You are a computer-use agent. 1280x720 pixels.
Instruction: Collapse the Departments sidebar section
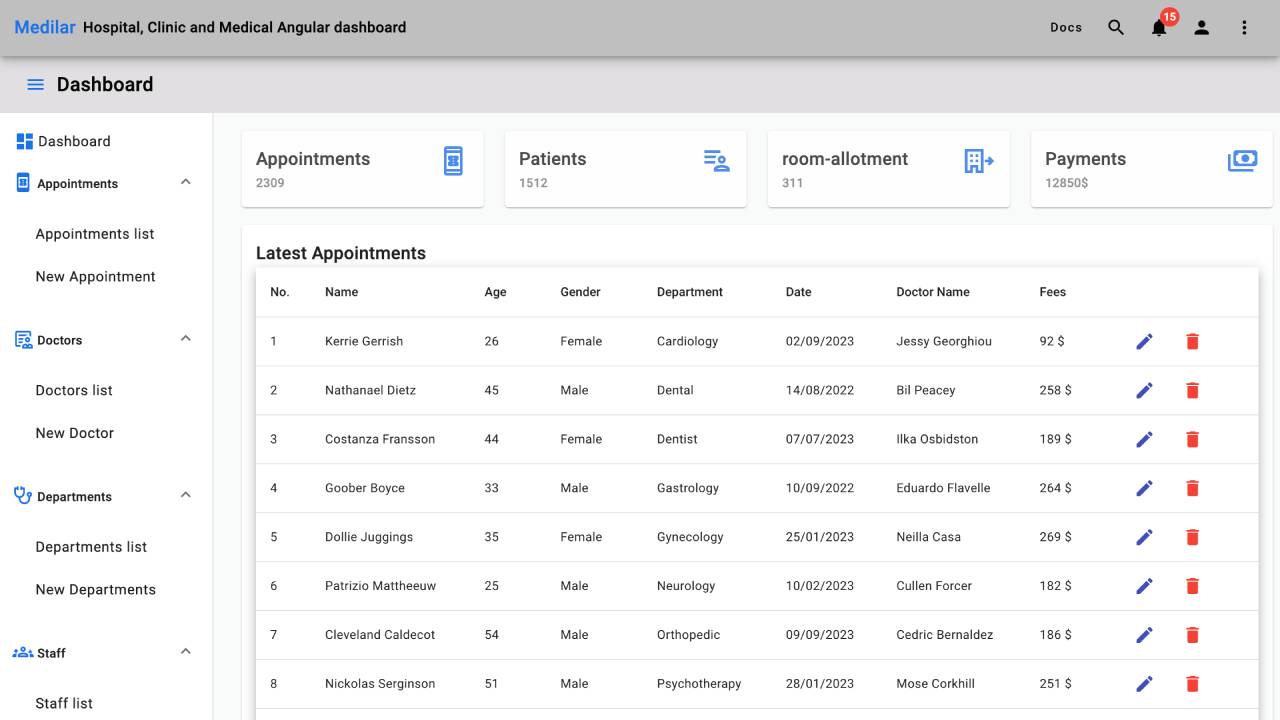tap(185, 493)
